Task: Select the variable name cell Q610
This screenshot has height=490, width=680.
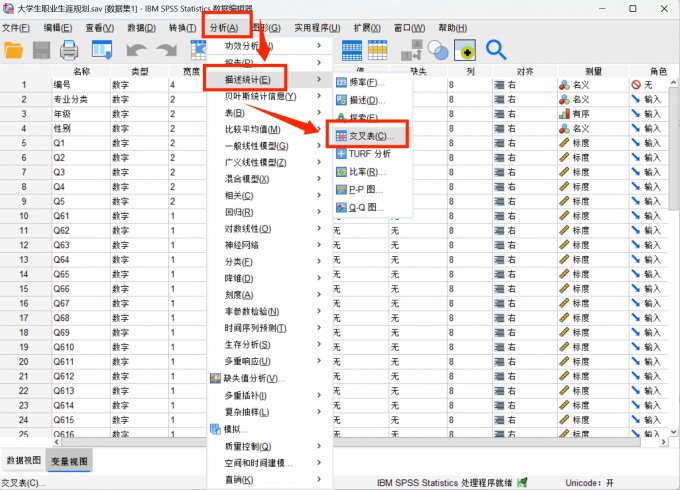Action: (81, 347)
